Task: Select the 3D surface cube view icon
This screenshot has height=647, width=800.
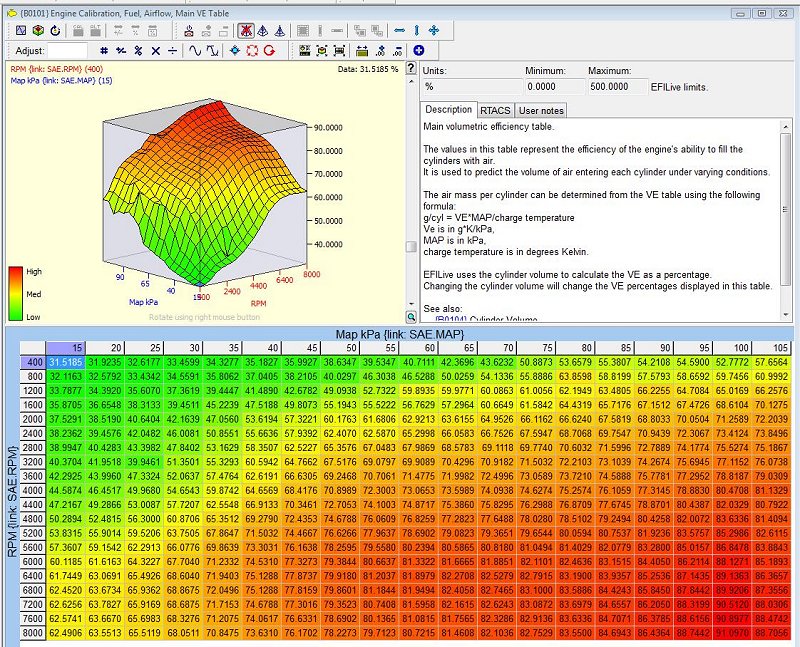Action: pos(38,31)
